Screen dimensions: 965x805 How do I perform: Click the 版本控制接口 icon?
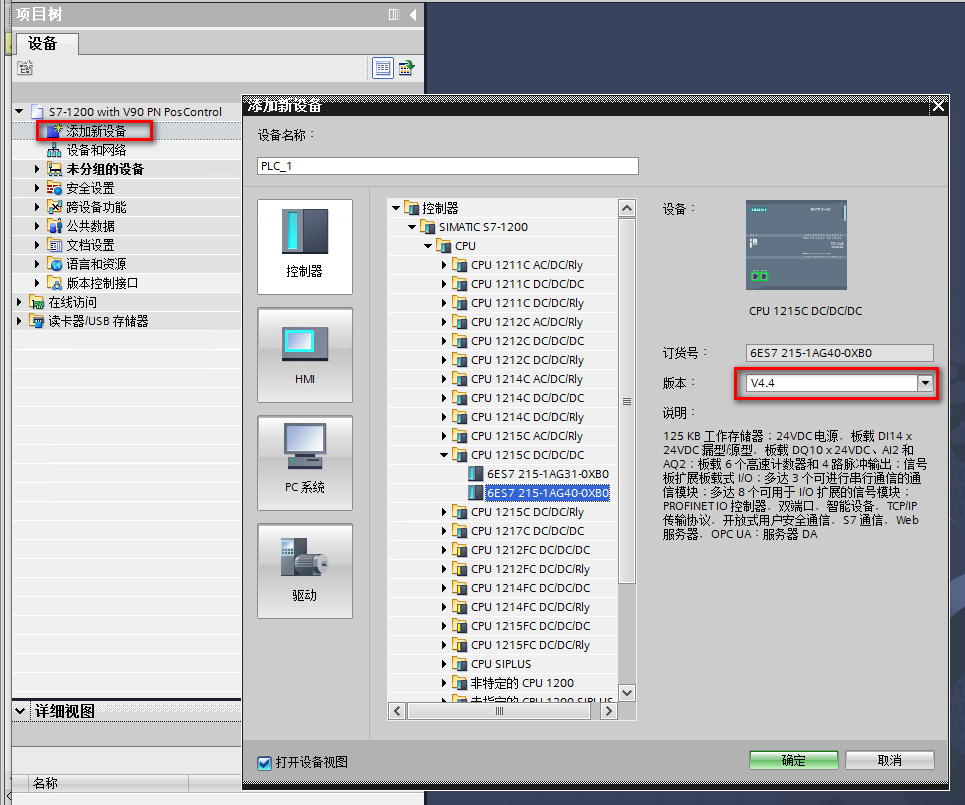click(x=55, y=283)
